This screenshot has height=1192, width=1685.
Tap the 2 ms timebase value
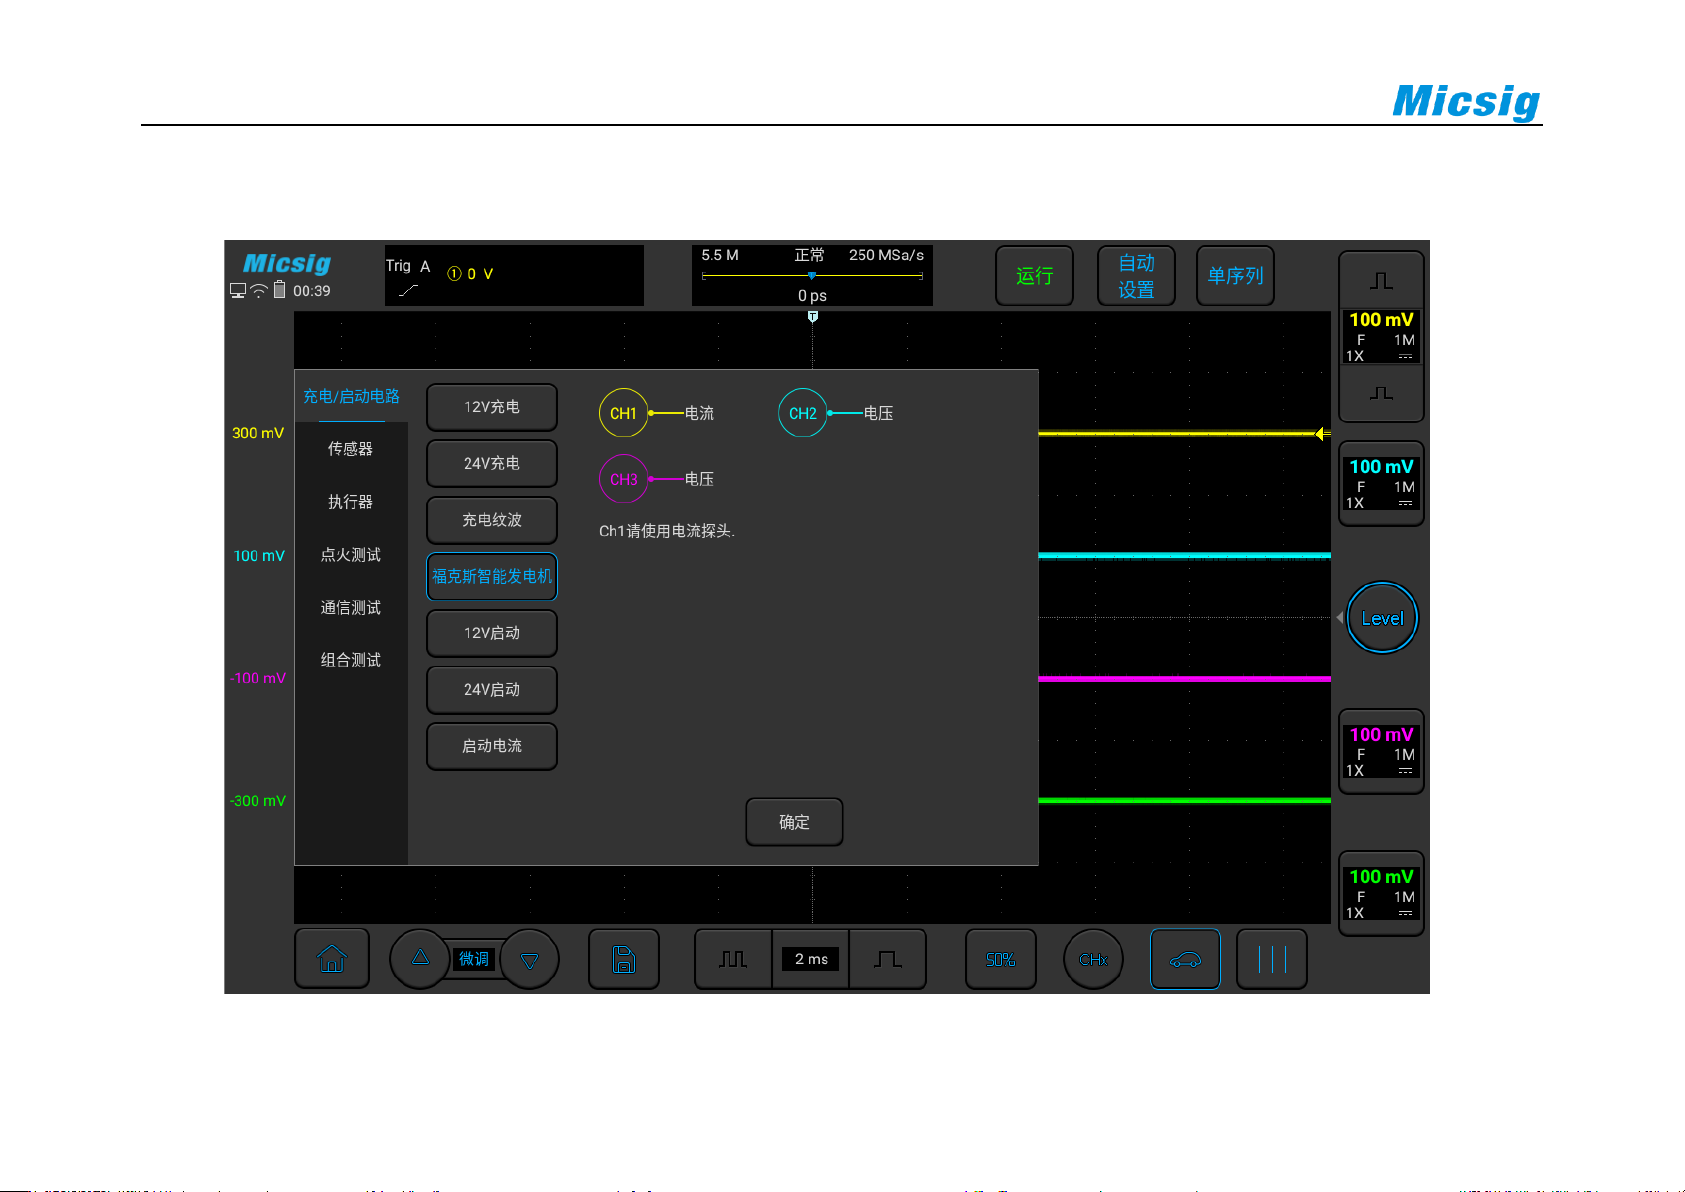tap(811, 959)
